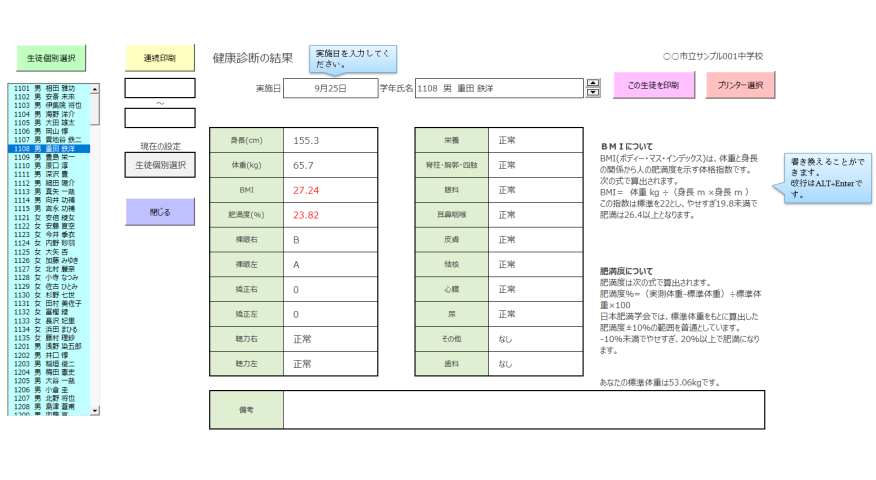Click この生徒を印刷 button

(653, 86)
